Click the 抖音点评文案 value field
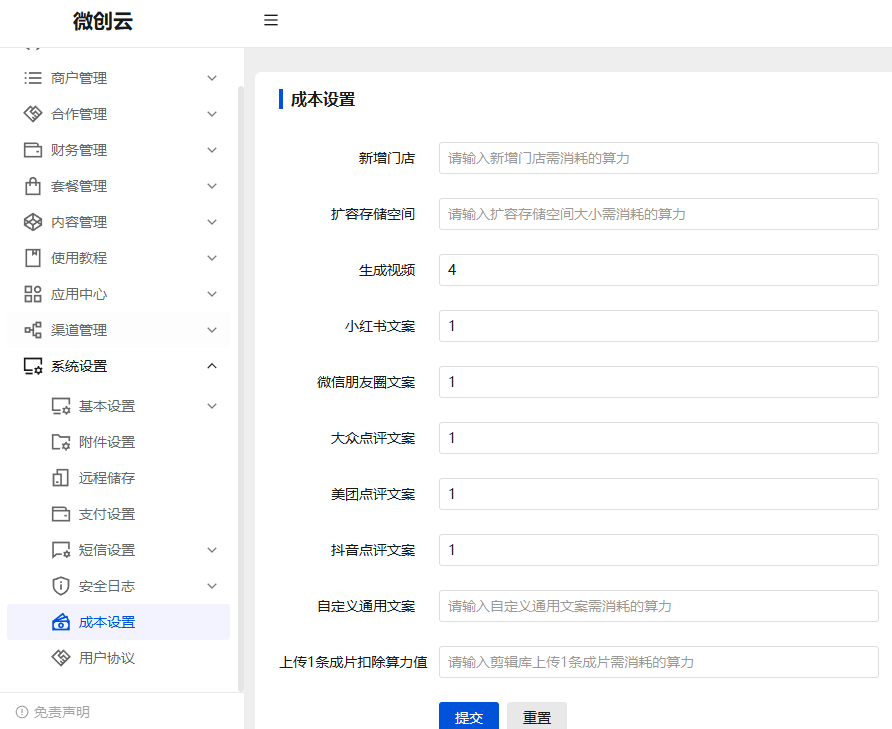 [659, 550]
